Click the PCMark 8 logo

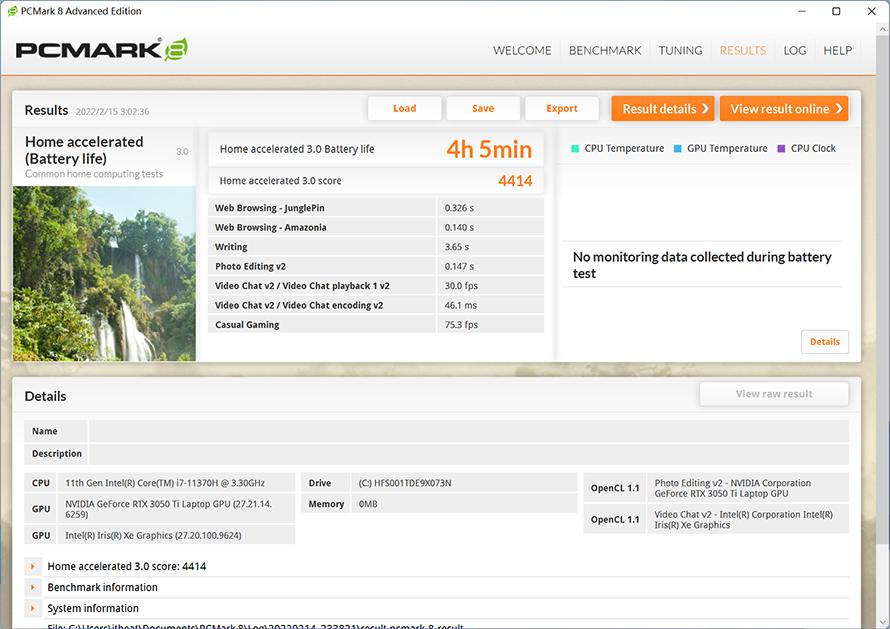[x=102, y=49]
